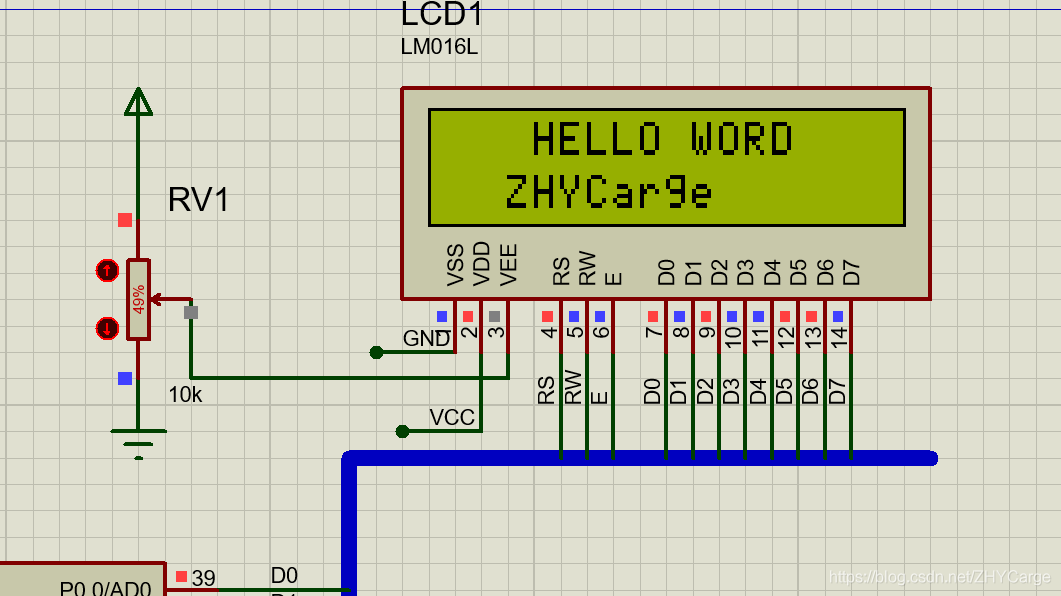Click the blue state square below RV1
Screen dimensions: 1061x596
tap(125, 378)
